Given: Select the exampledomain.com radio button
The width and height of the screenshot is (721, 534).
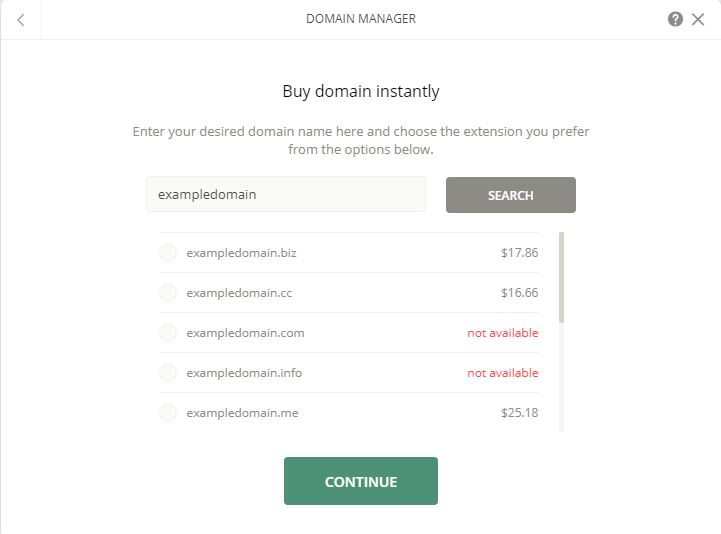Looking at the screenshot, I should (168, 333).
